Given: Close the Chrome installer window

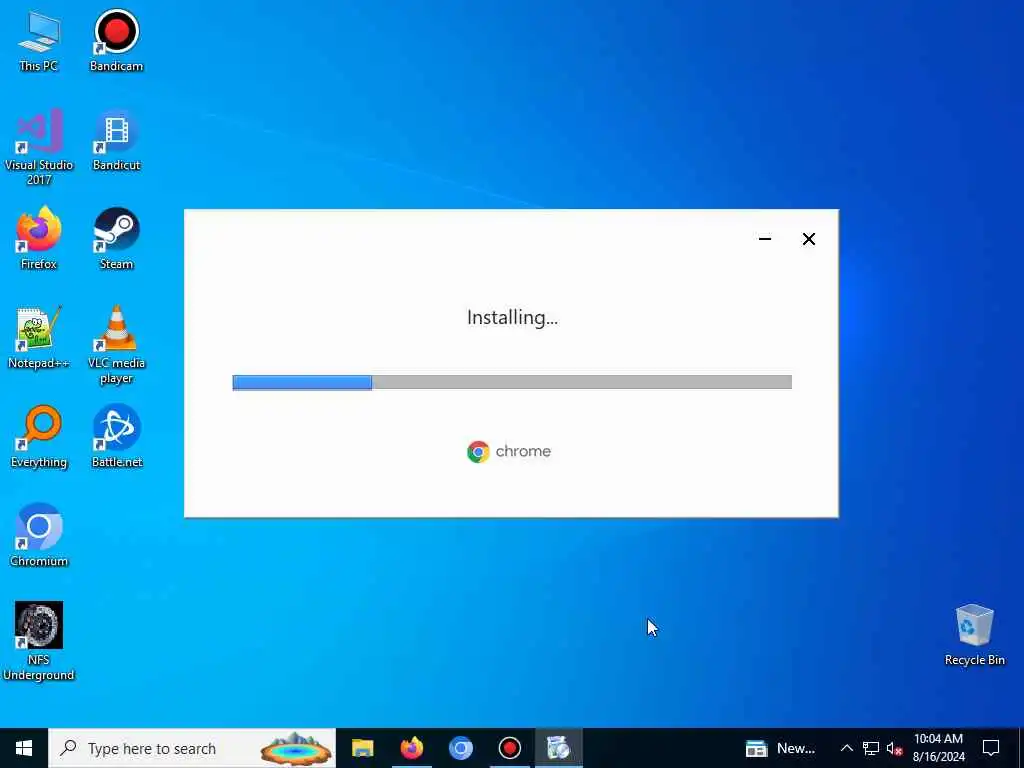Looking at the screenshot, I should pos(808,239).
